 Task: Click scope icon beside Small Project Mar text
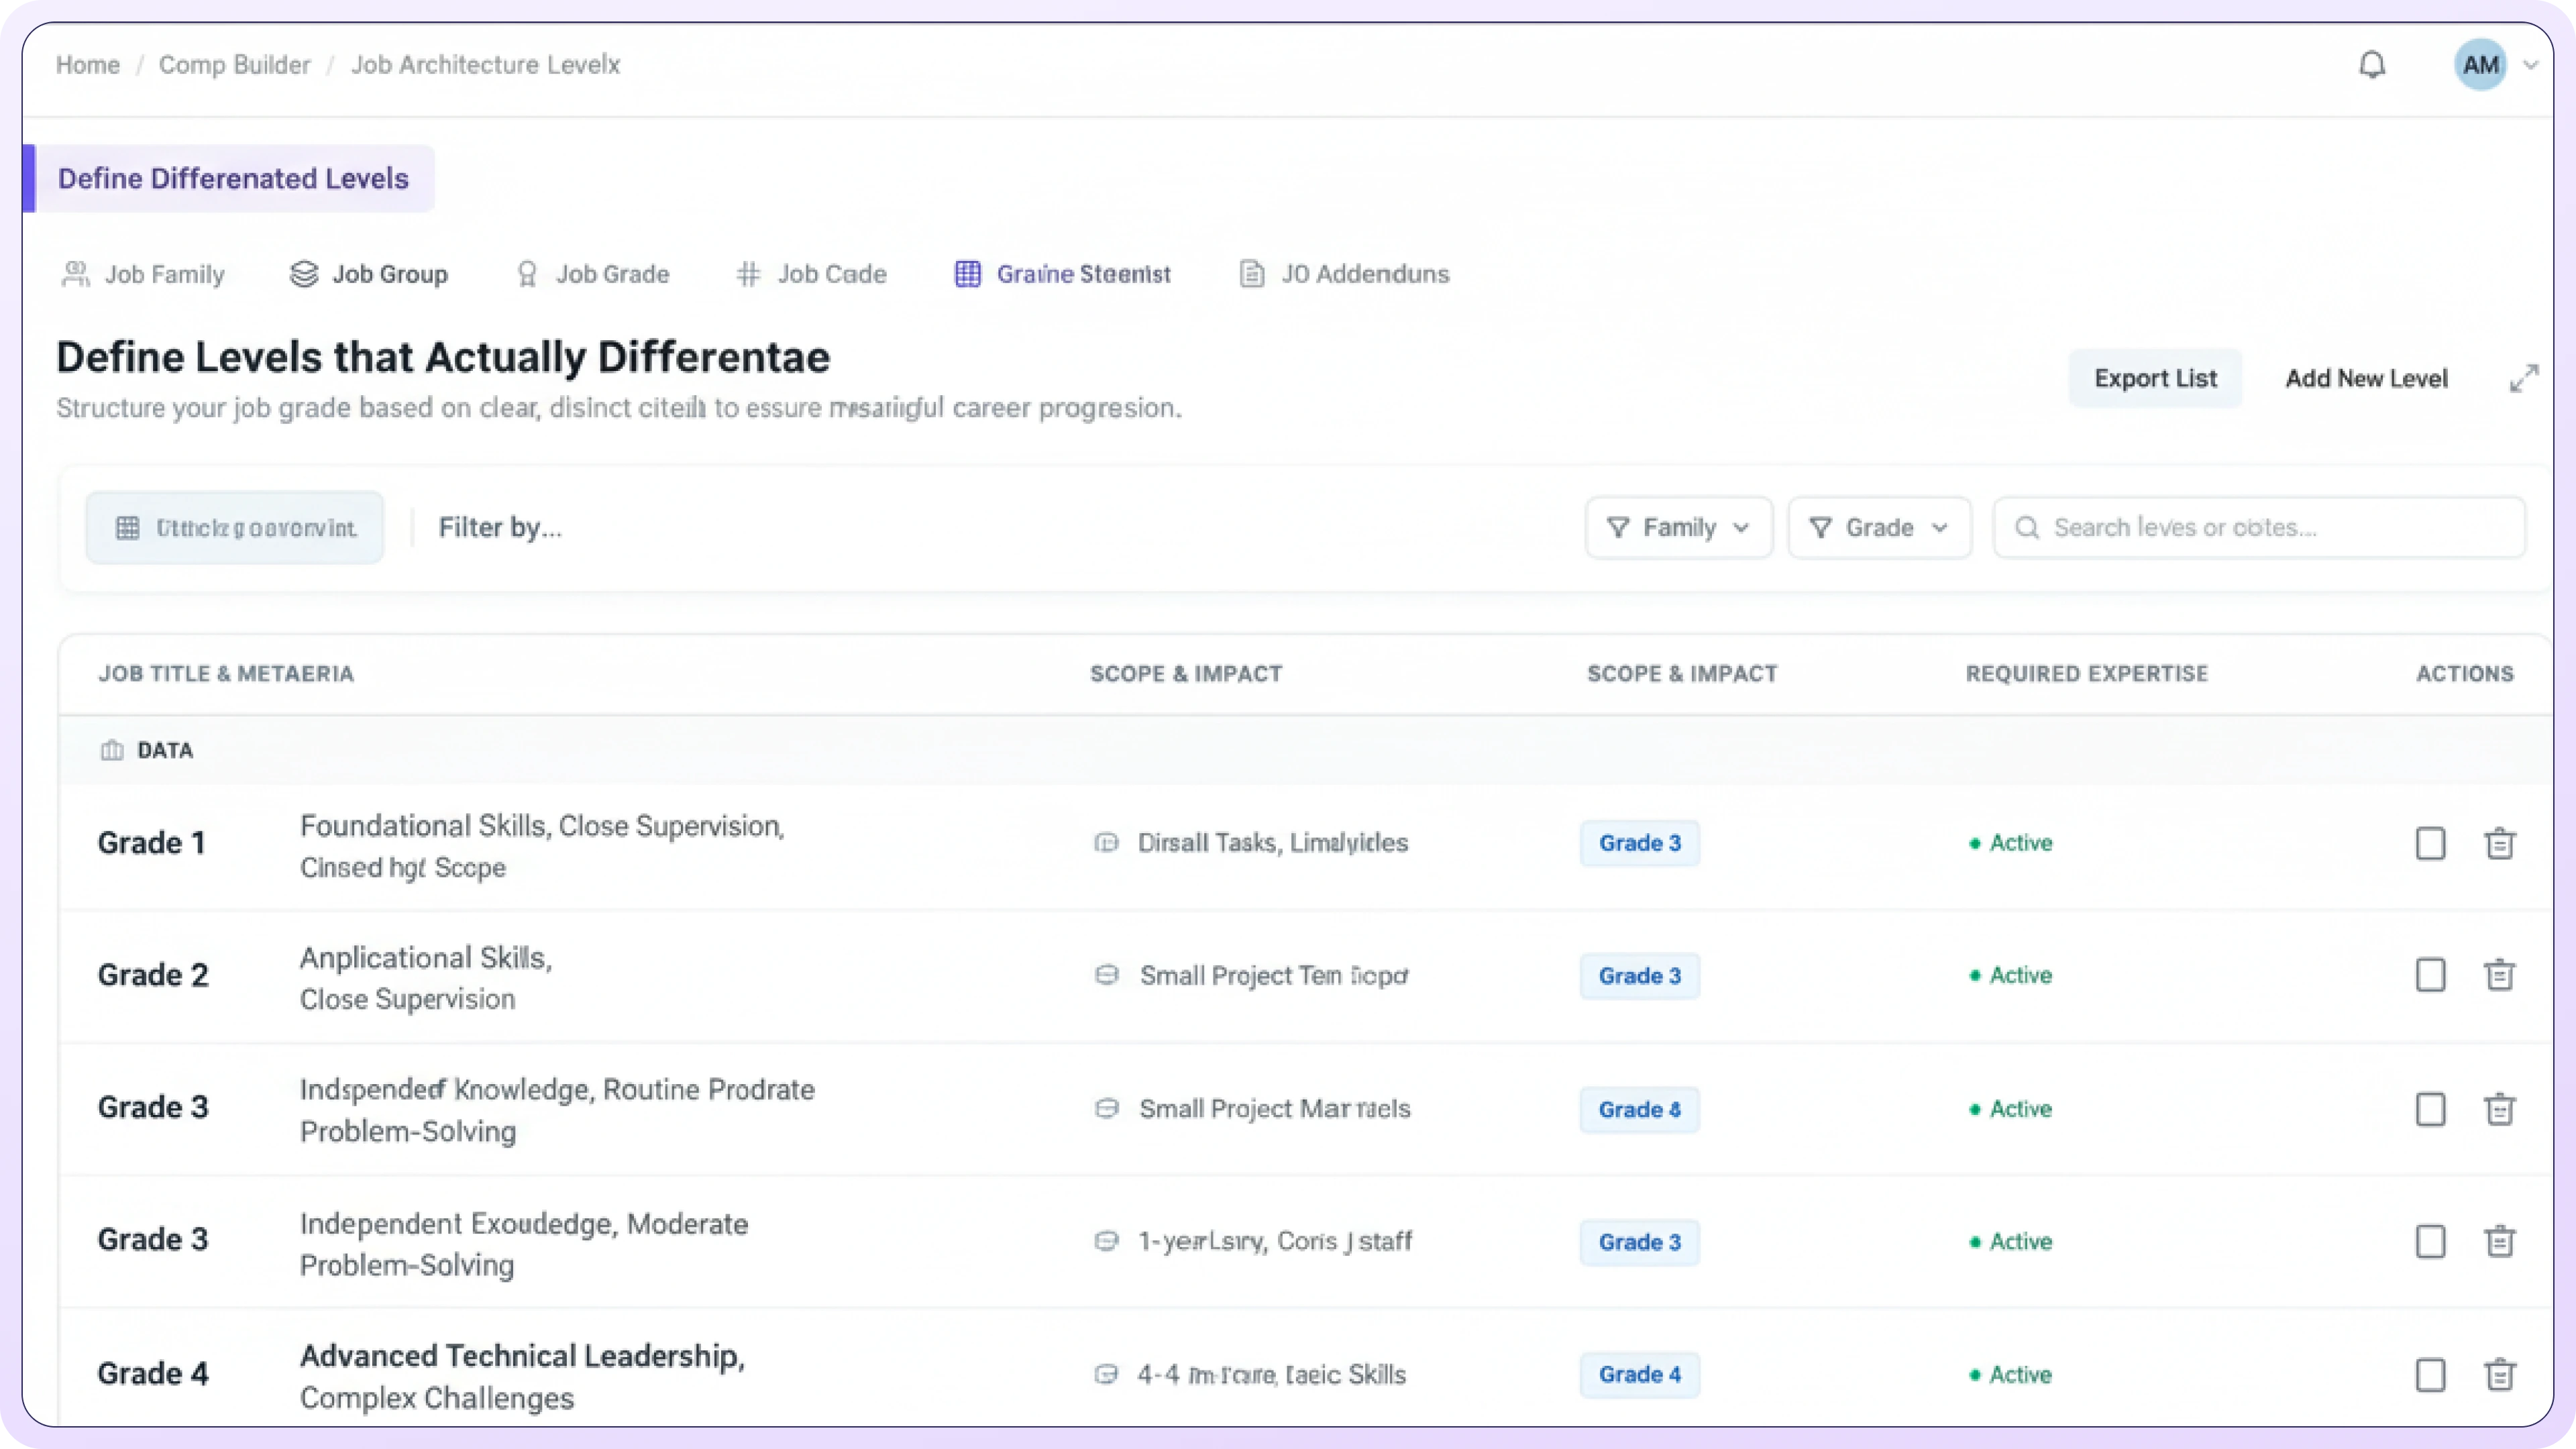tap(1106, 1108)
